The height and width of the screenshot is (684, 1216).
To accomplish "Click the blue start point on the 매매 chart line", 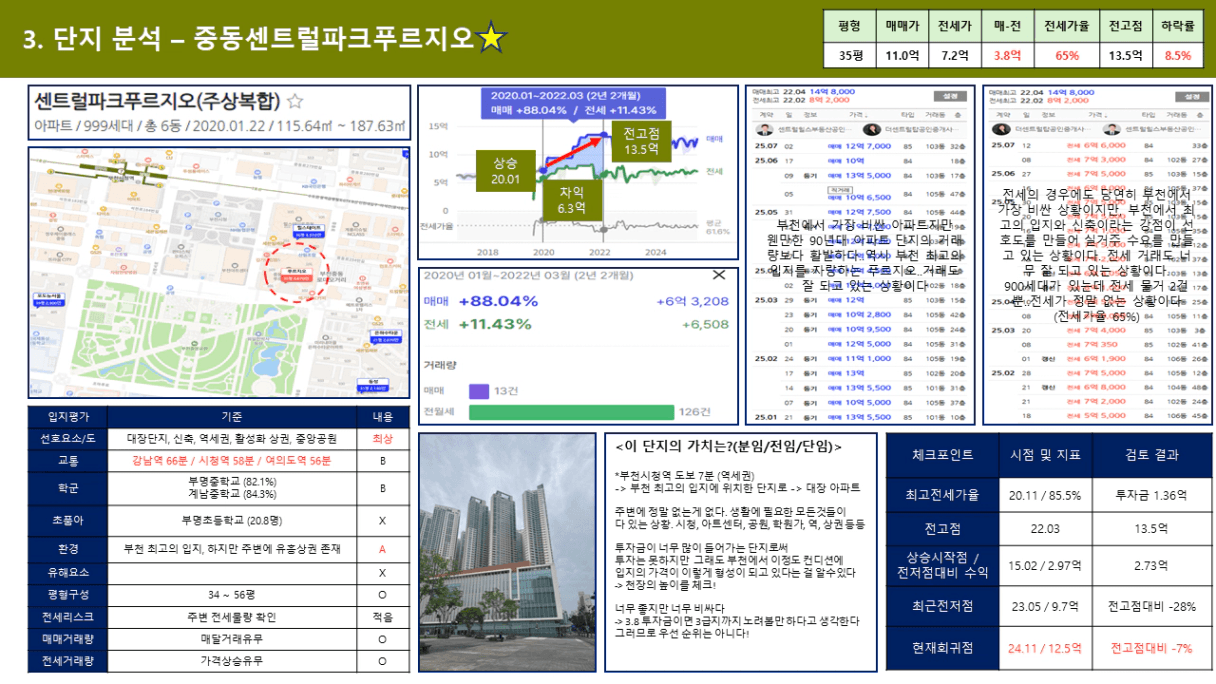I will click(x=543, y=170).
